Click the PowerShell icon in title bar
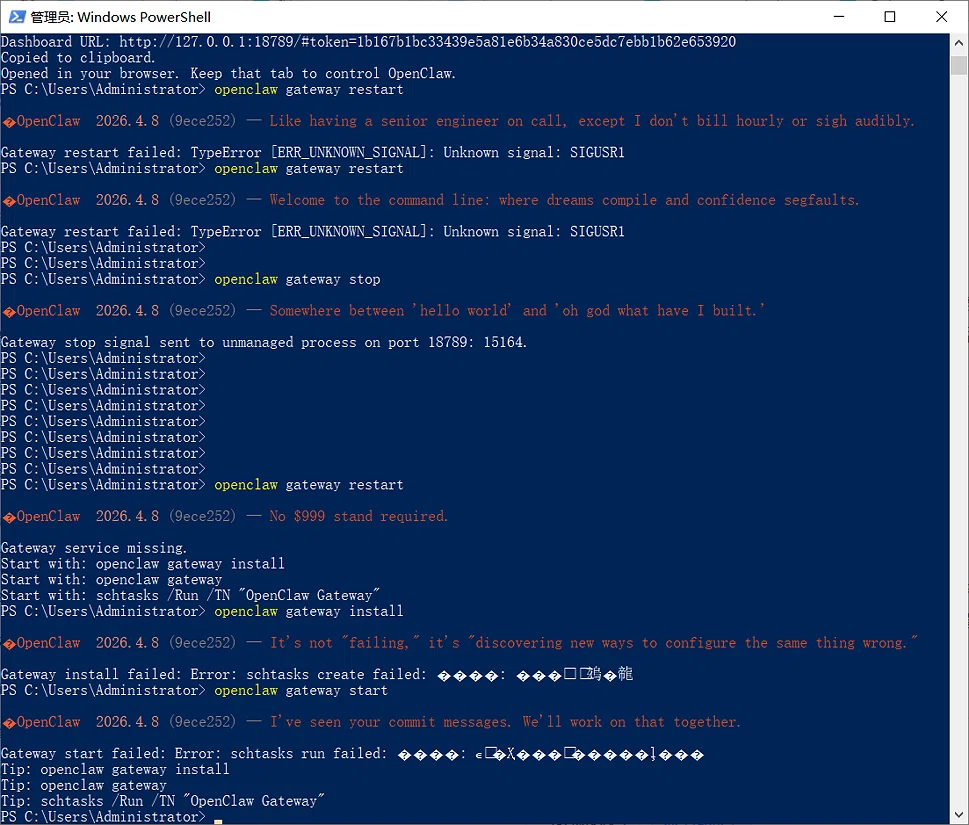 pos(17,17)
